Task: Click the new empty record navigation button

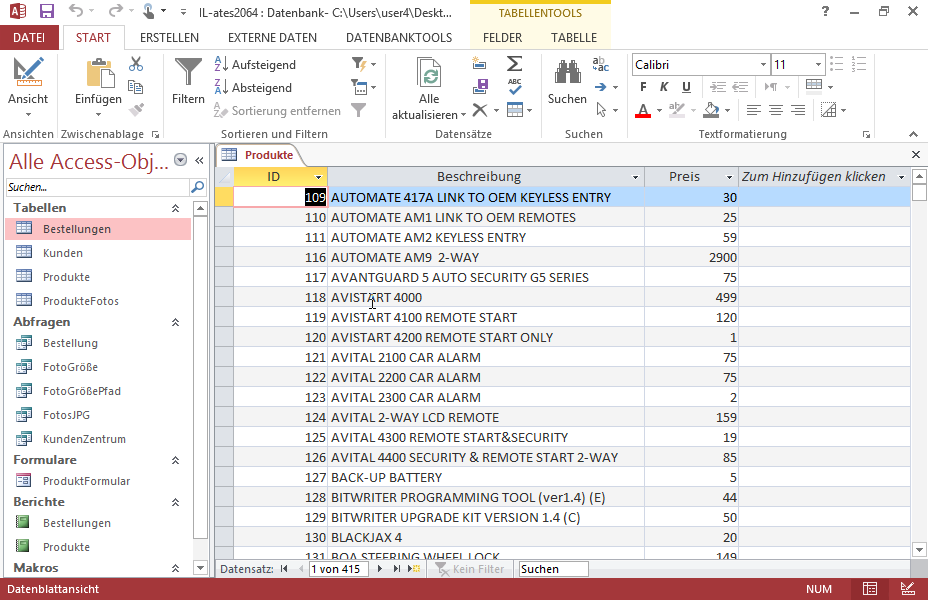Action: (x=414, y=569)
